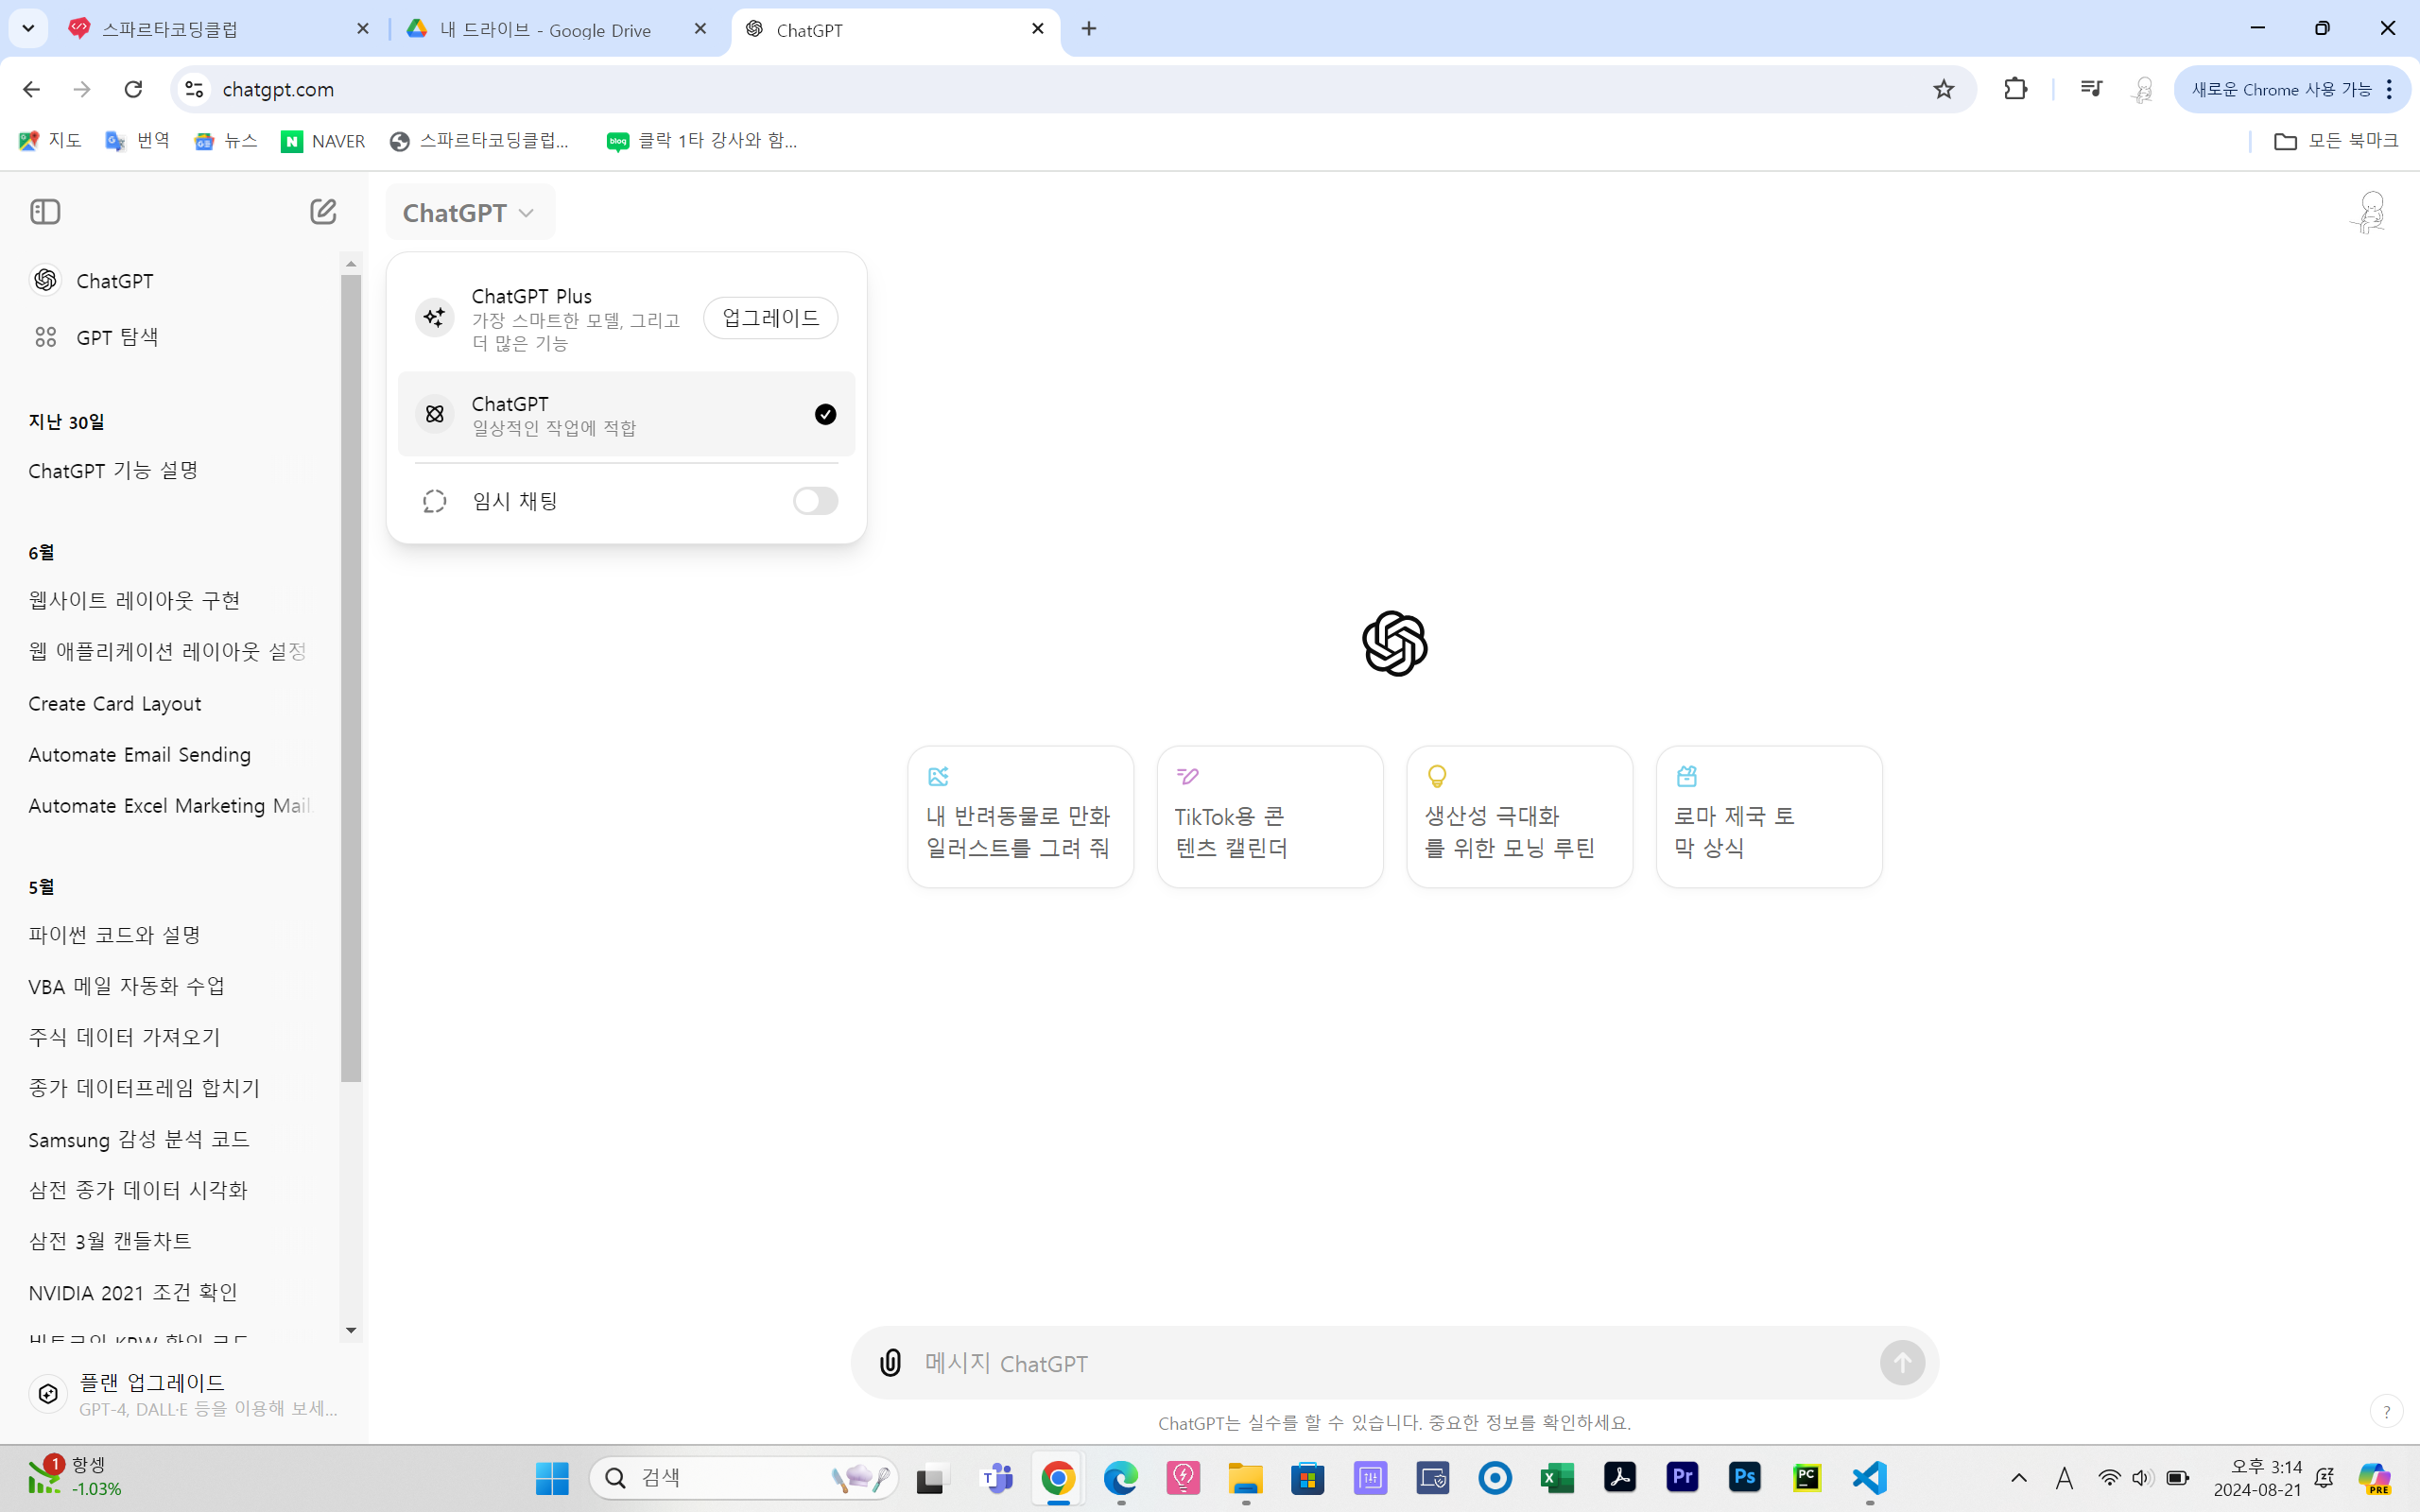Reload the page
The image size is (2420, 1512).
(x=133, y=89)
